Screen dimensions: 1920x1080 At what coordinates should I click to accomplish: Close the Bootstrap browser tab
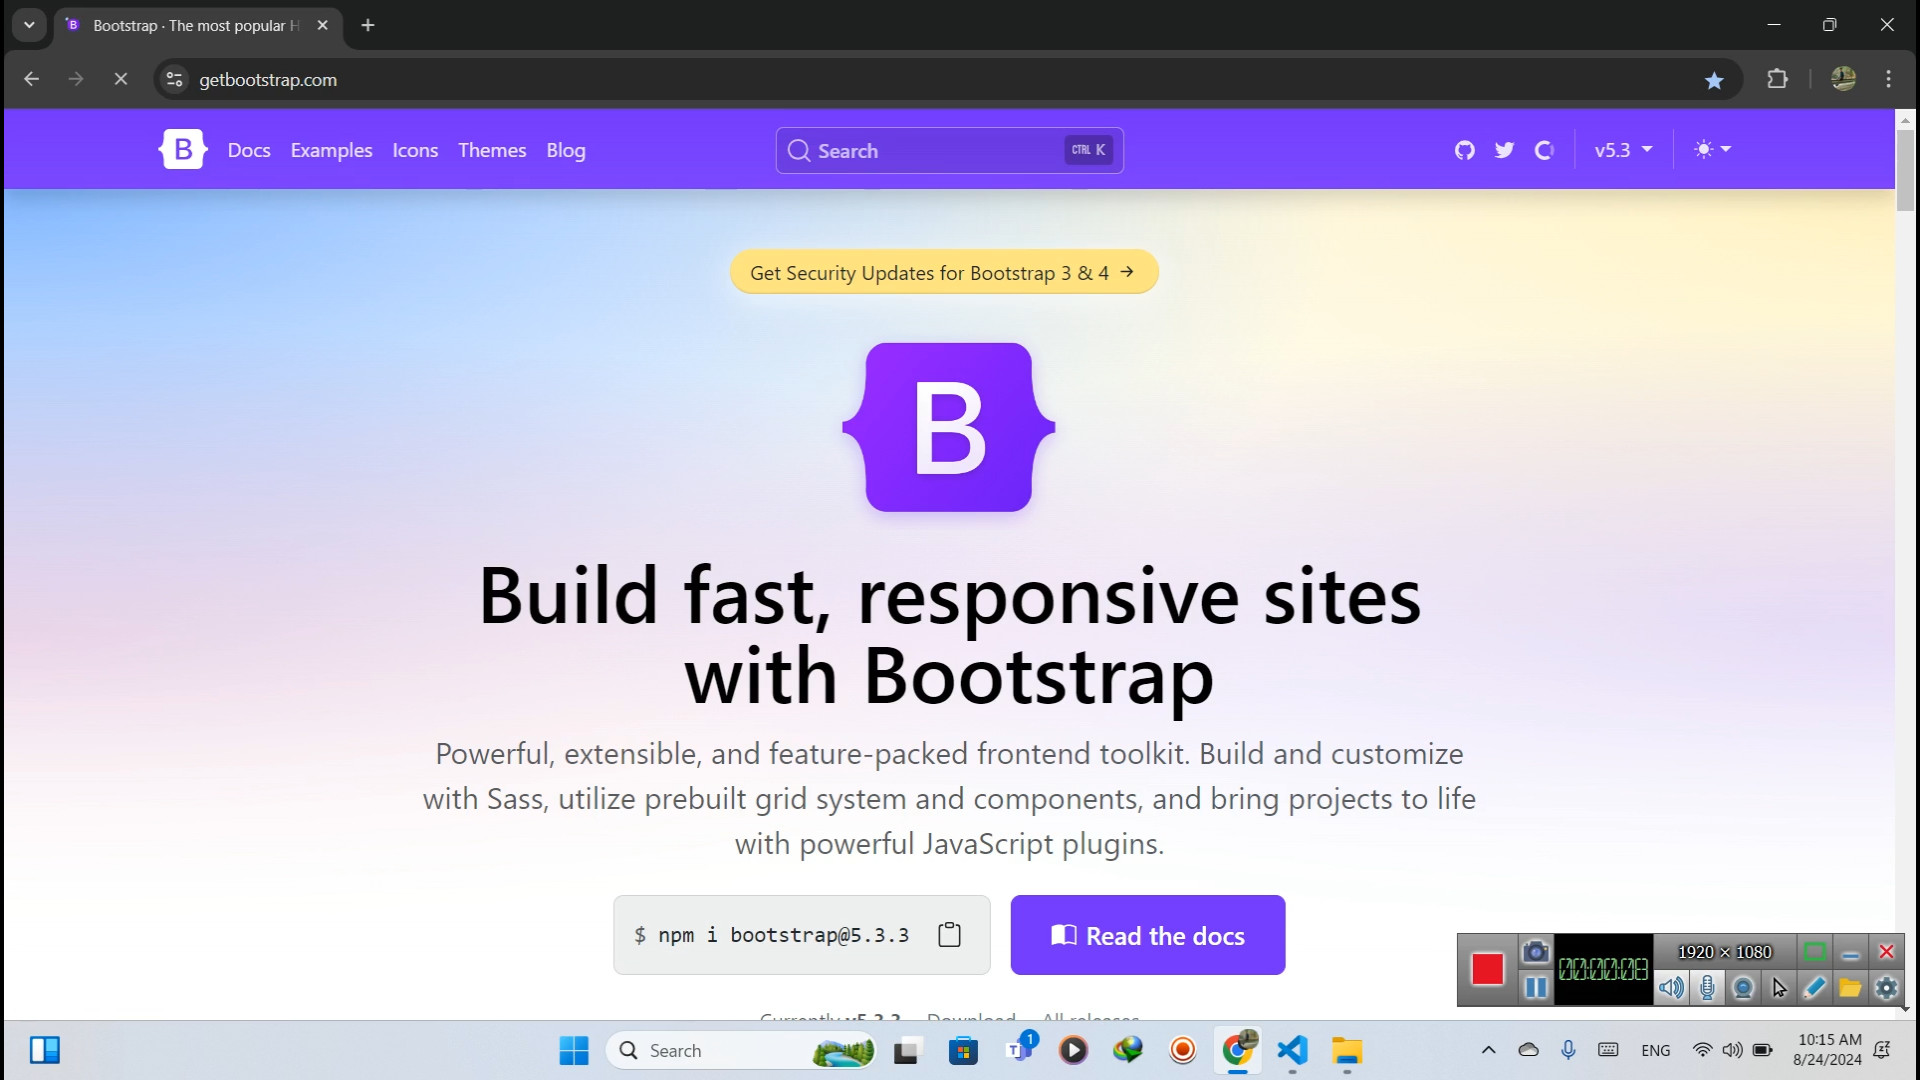tap(322, 25)
